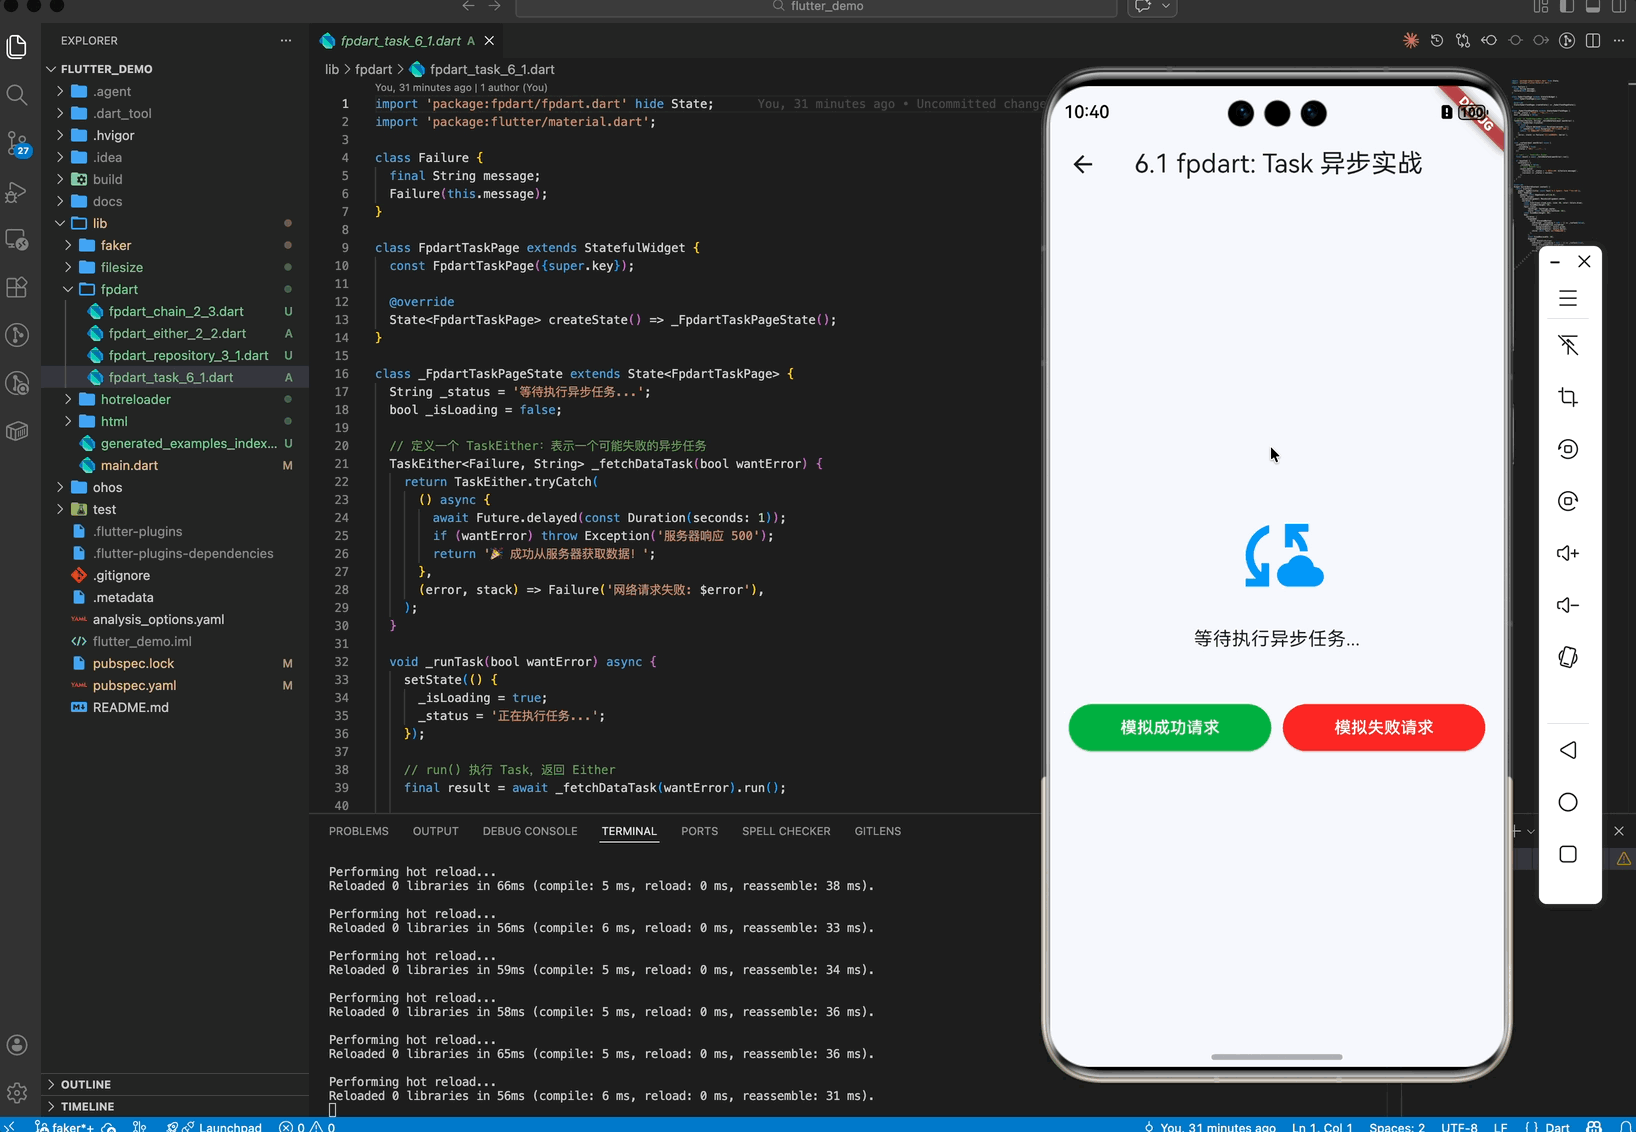This screenshot has height=1132, width=1636.
Task: Switch to the PROBLEMS panel tab
Action: point(358,831)
